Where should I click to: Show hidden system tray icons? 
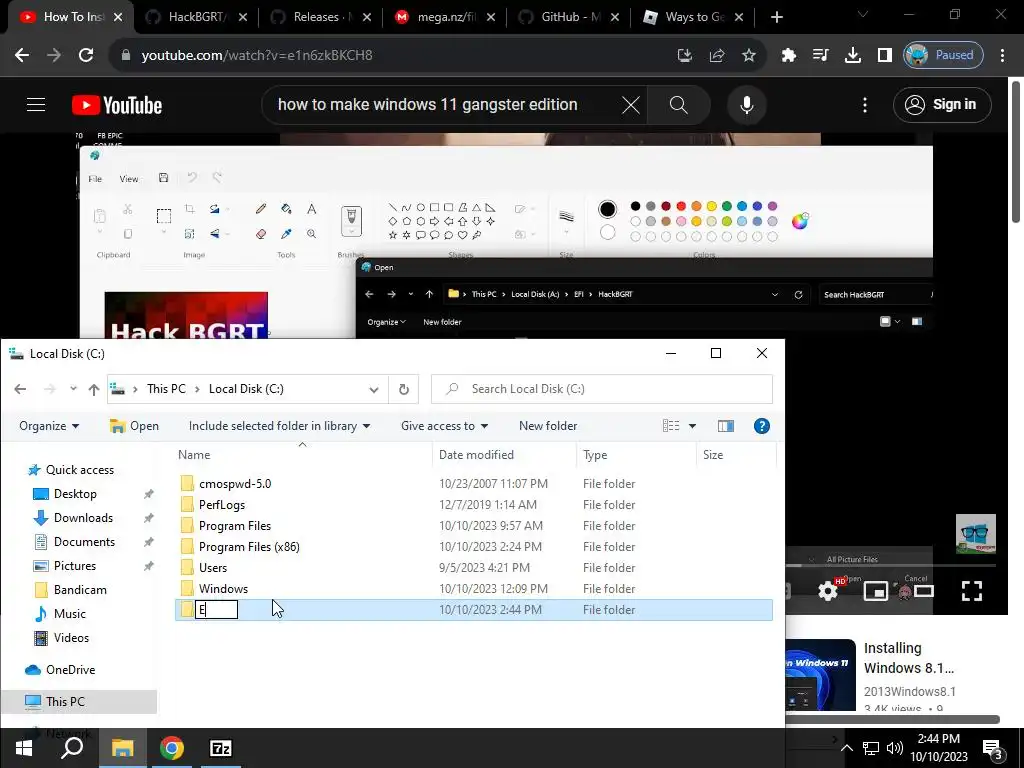point(846,748)
